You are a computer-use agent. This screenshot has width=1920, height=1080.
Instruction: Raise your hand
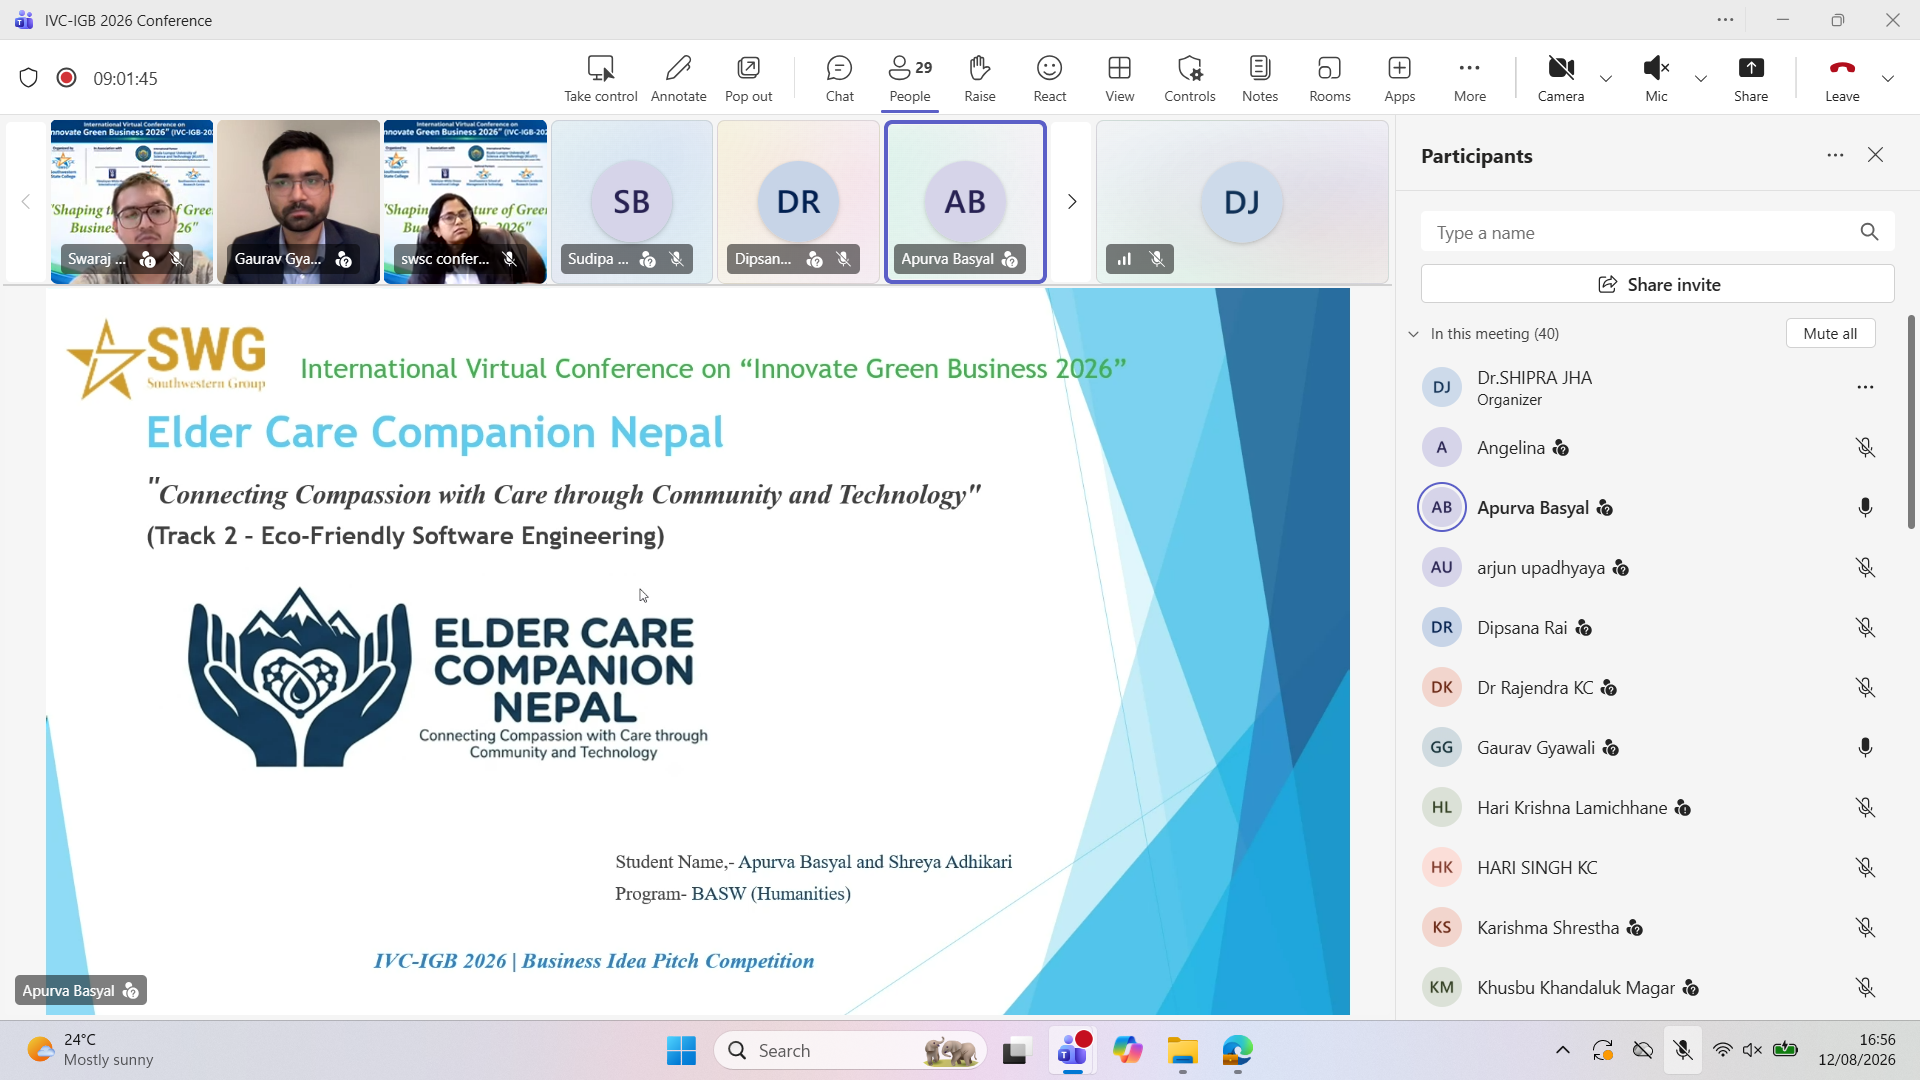979,78
